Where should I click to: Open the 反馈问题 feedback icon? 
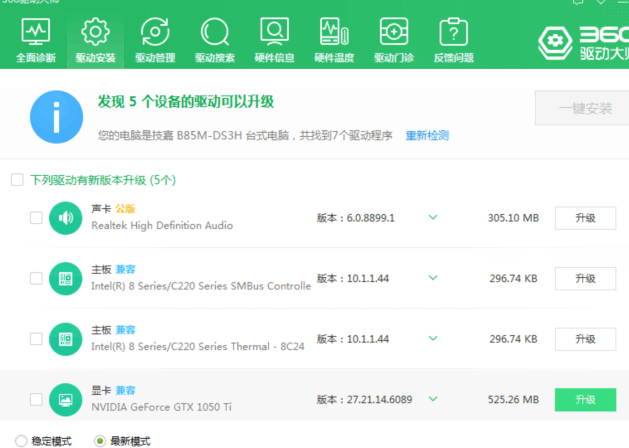tap(454, 31)
